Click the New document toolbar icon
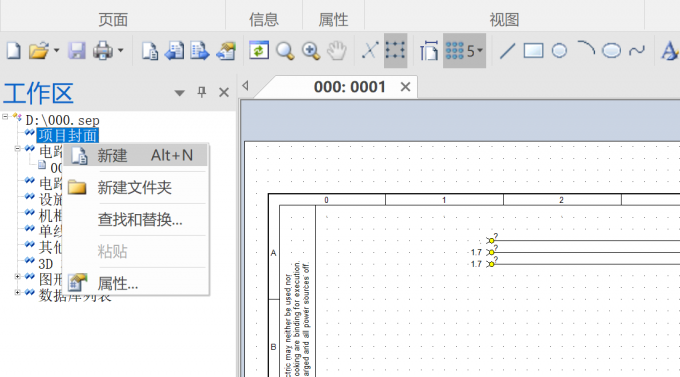The width and height of the screenshot is (680, 377). click(13, 51)
